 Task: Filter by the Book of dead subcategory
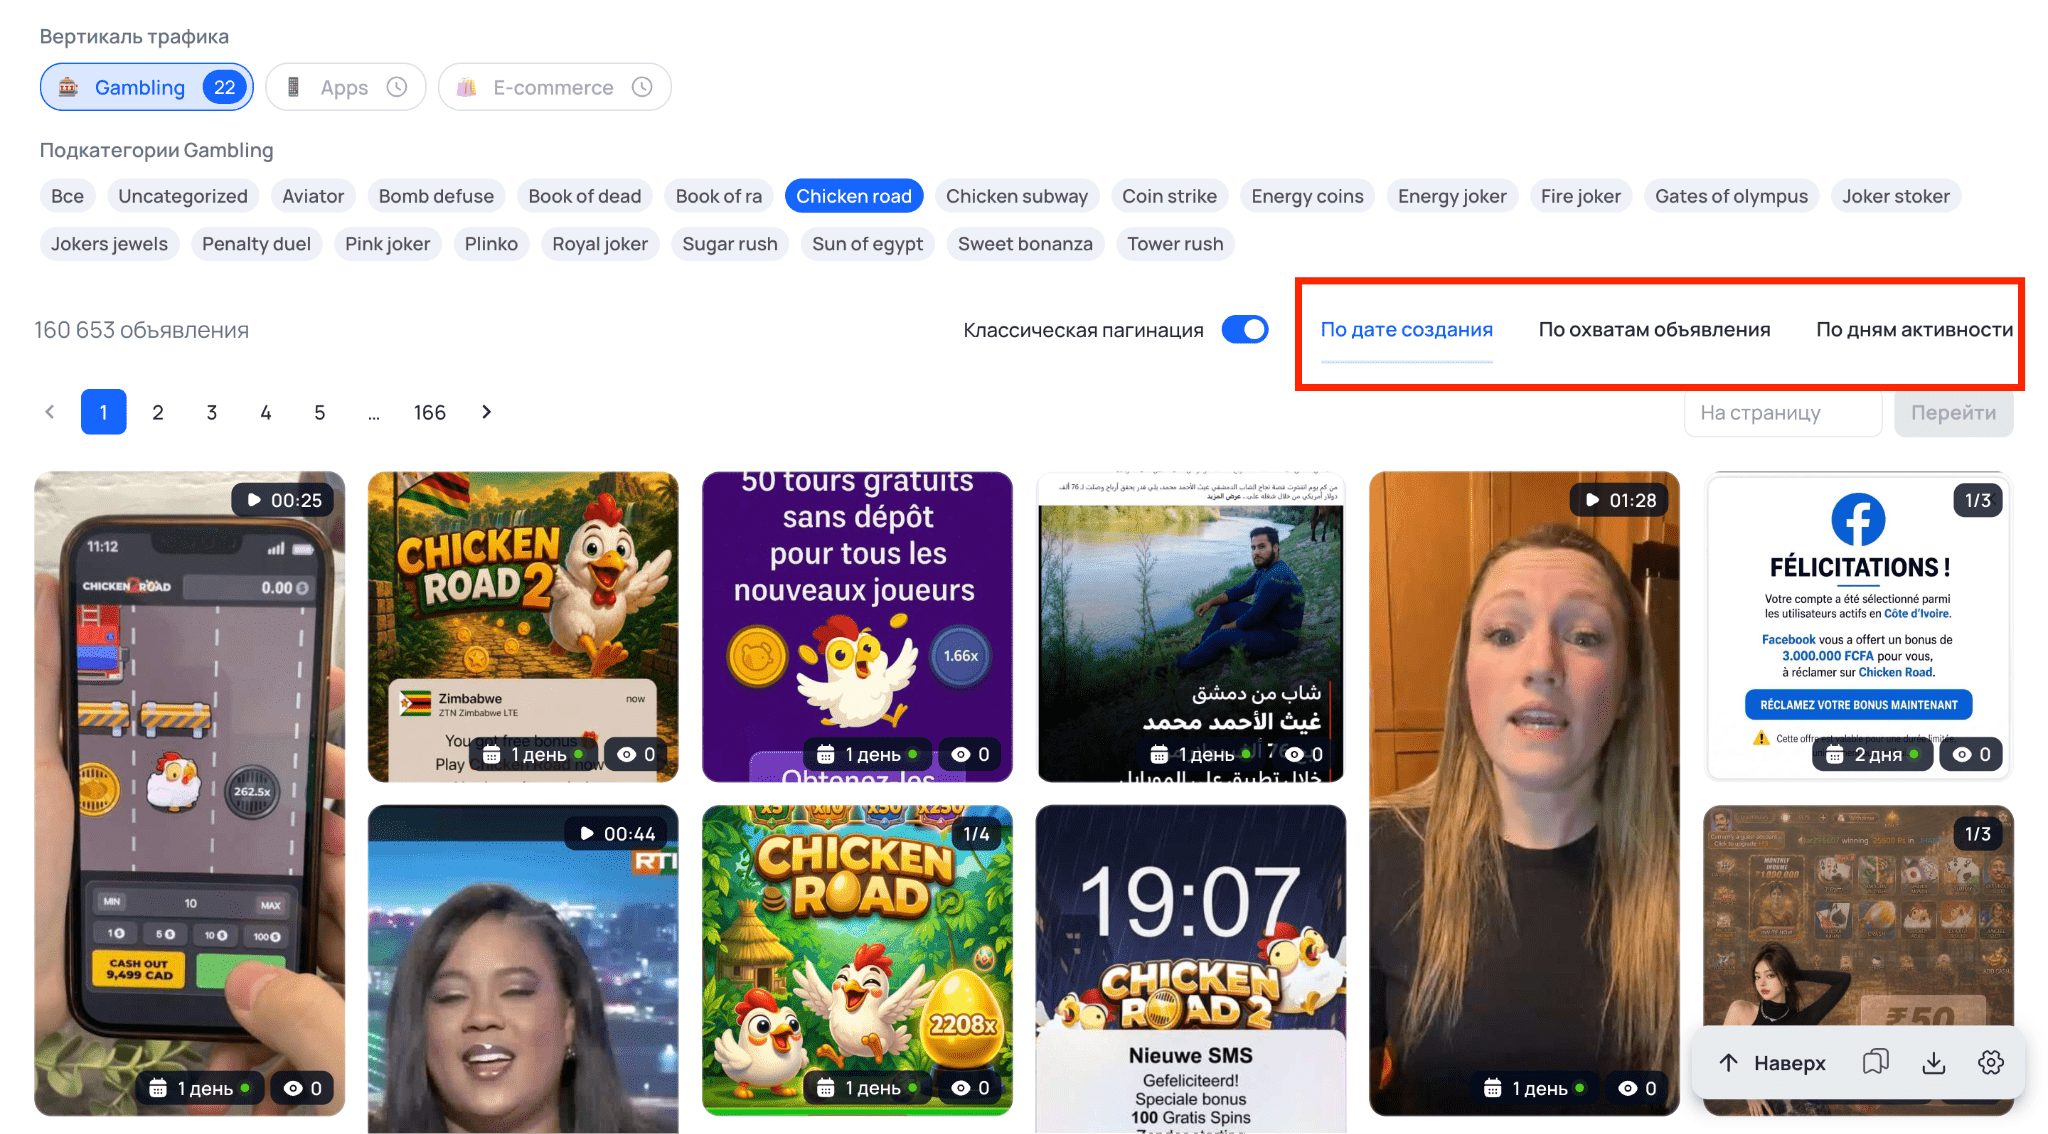coord(585,196)
